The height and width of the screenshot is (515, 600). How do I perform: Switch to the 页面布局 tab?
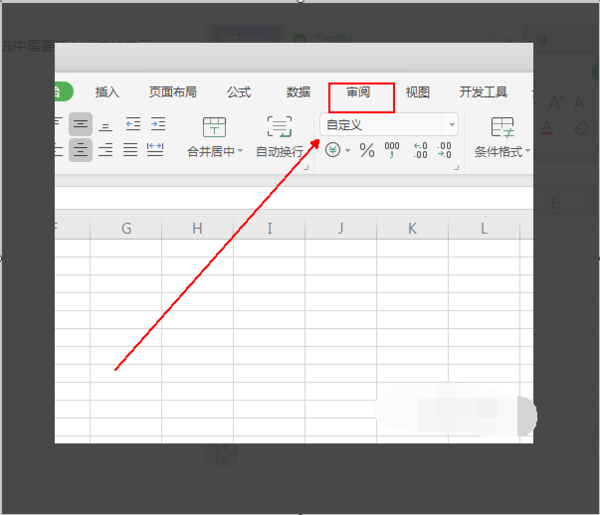pyautogui.click(x=173, y=92)
